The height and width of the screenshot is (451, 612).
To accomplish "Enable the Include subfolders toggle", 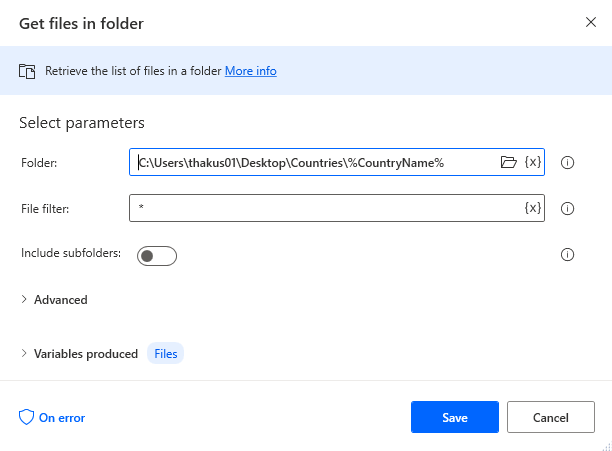I will (157, 256).
